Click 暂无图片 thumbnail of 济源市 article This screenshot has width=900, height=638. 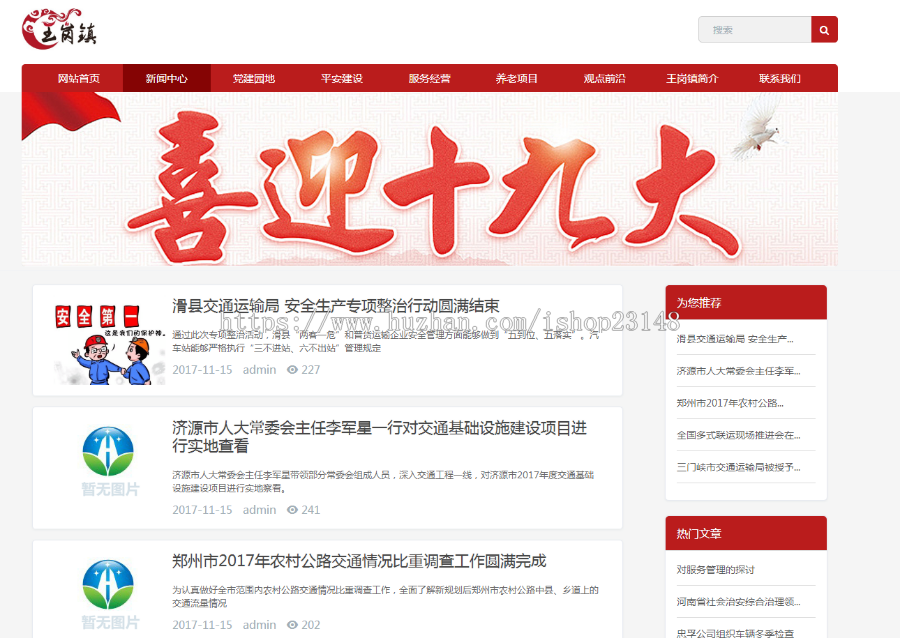click(109, 461)
